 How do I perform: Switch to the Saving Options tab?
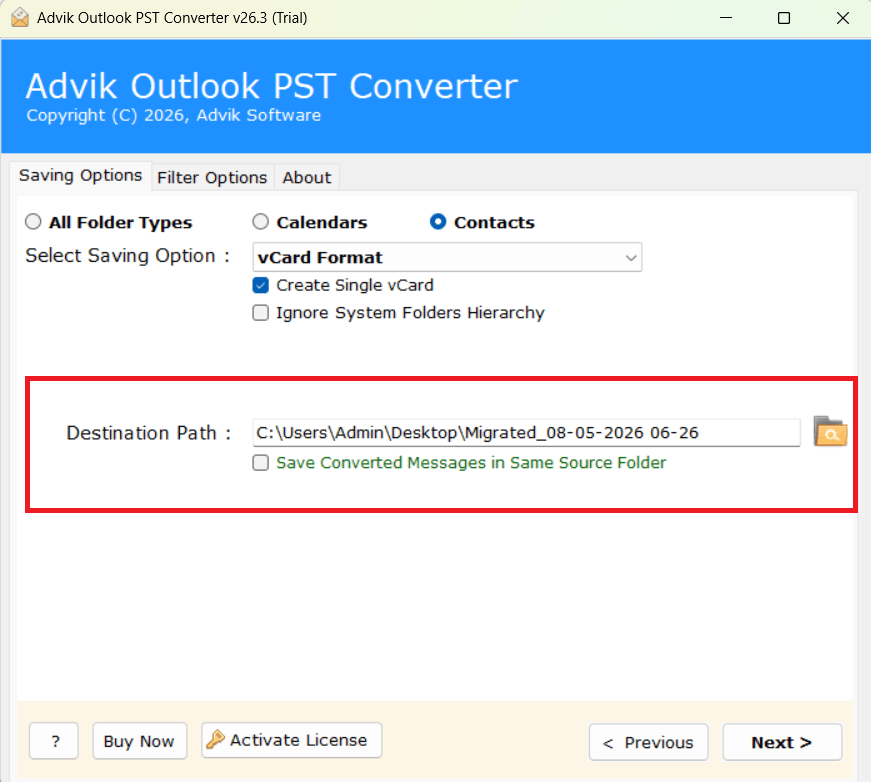click(81, 176)
